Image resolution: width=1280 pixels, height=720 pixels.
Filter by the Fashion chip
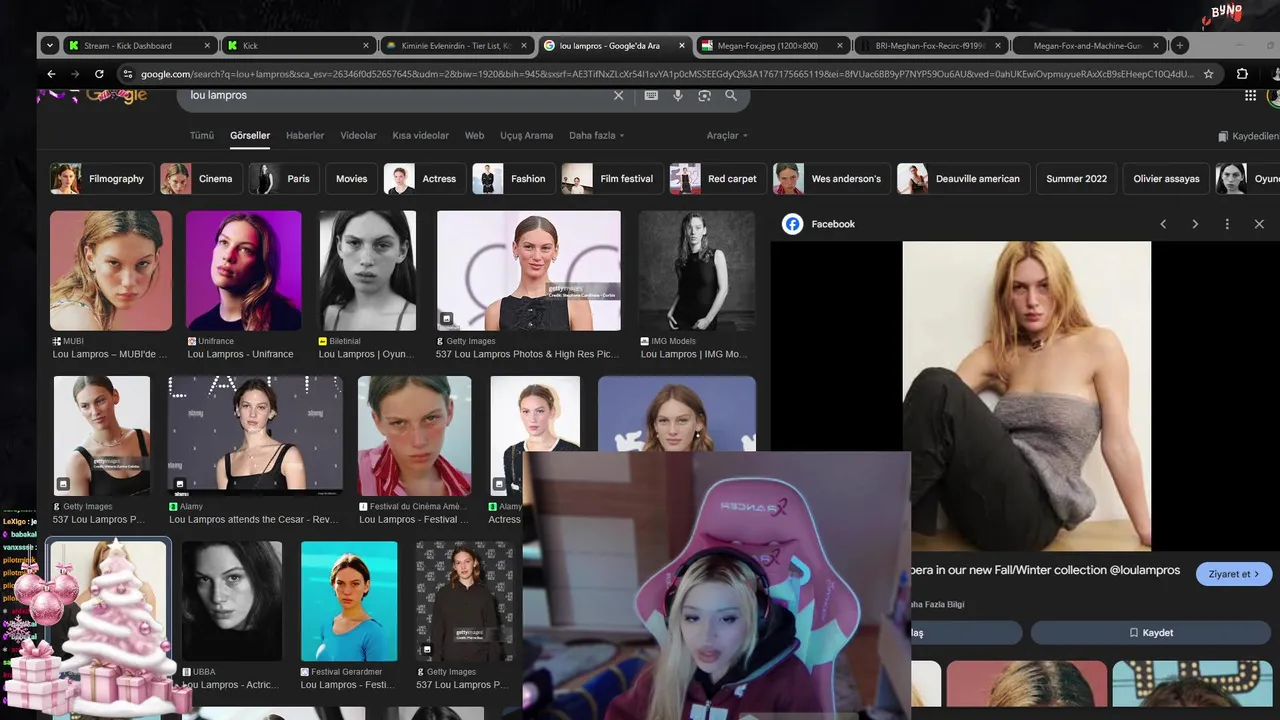[x=514, y=178]
